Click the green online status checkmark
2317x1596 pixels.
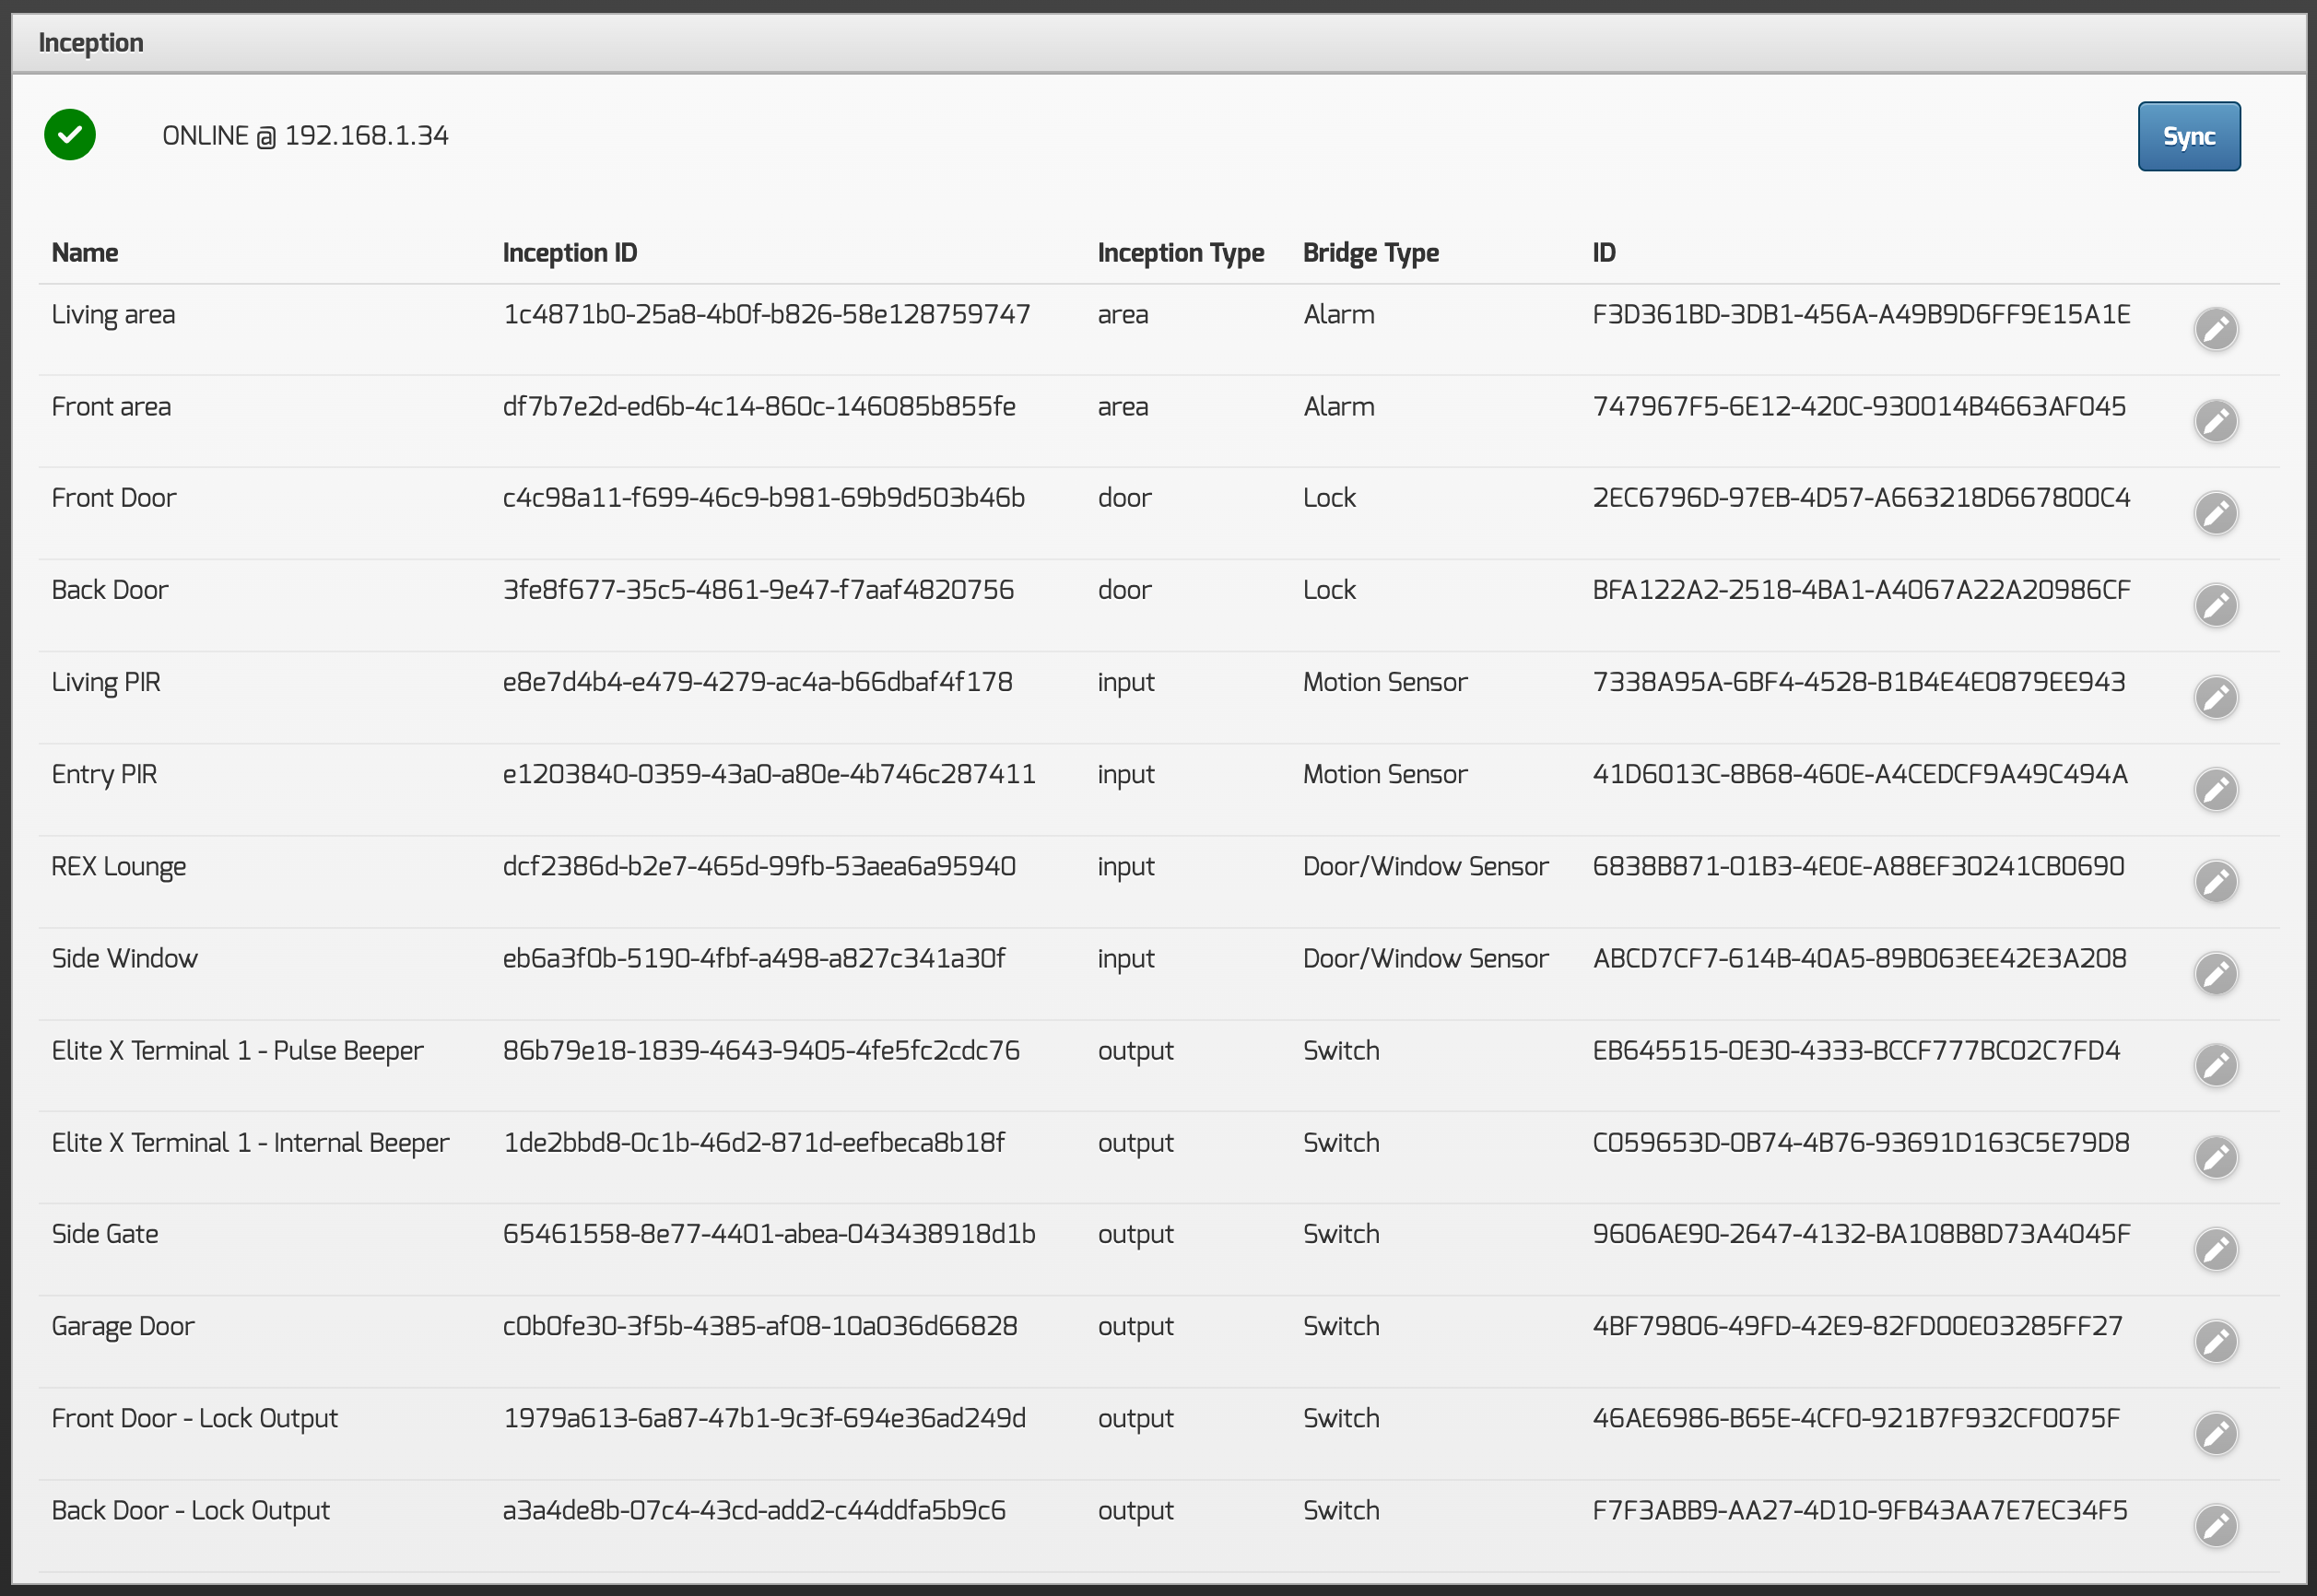point(70,134)
